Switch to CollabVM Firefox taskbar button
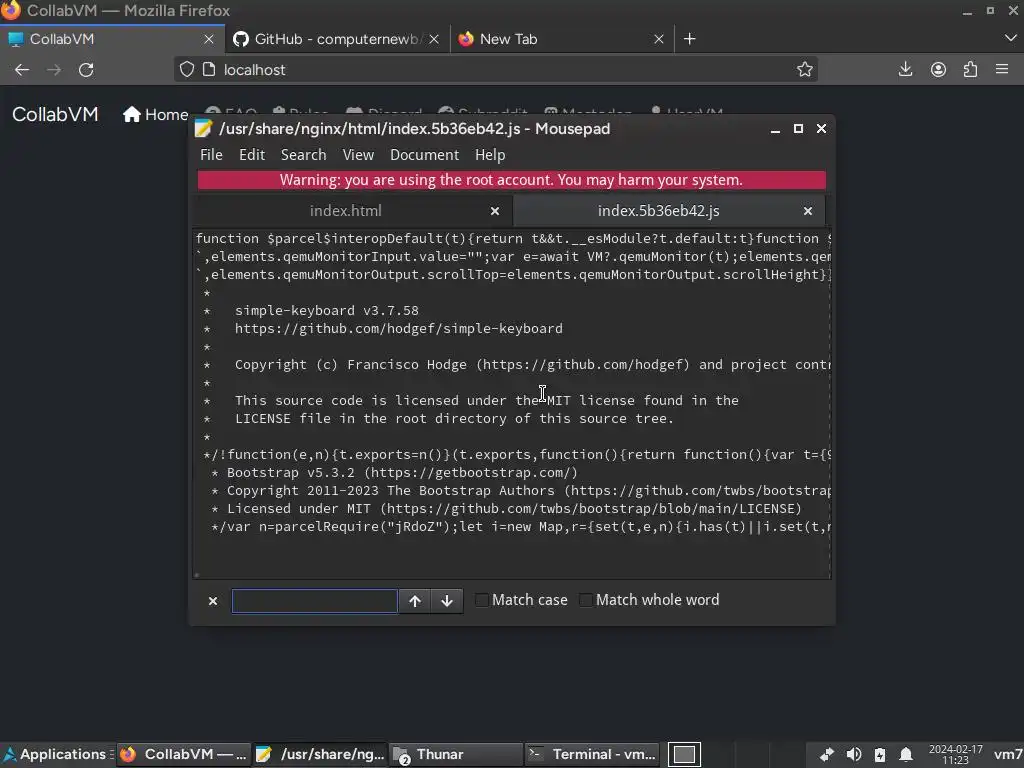 tap(184, 754)
